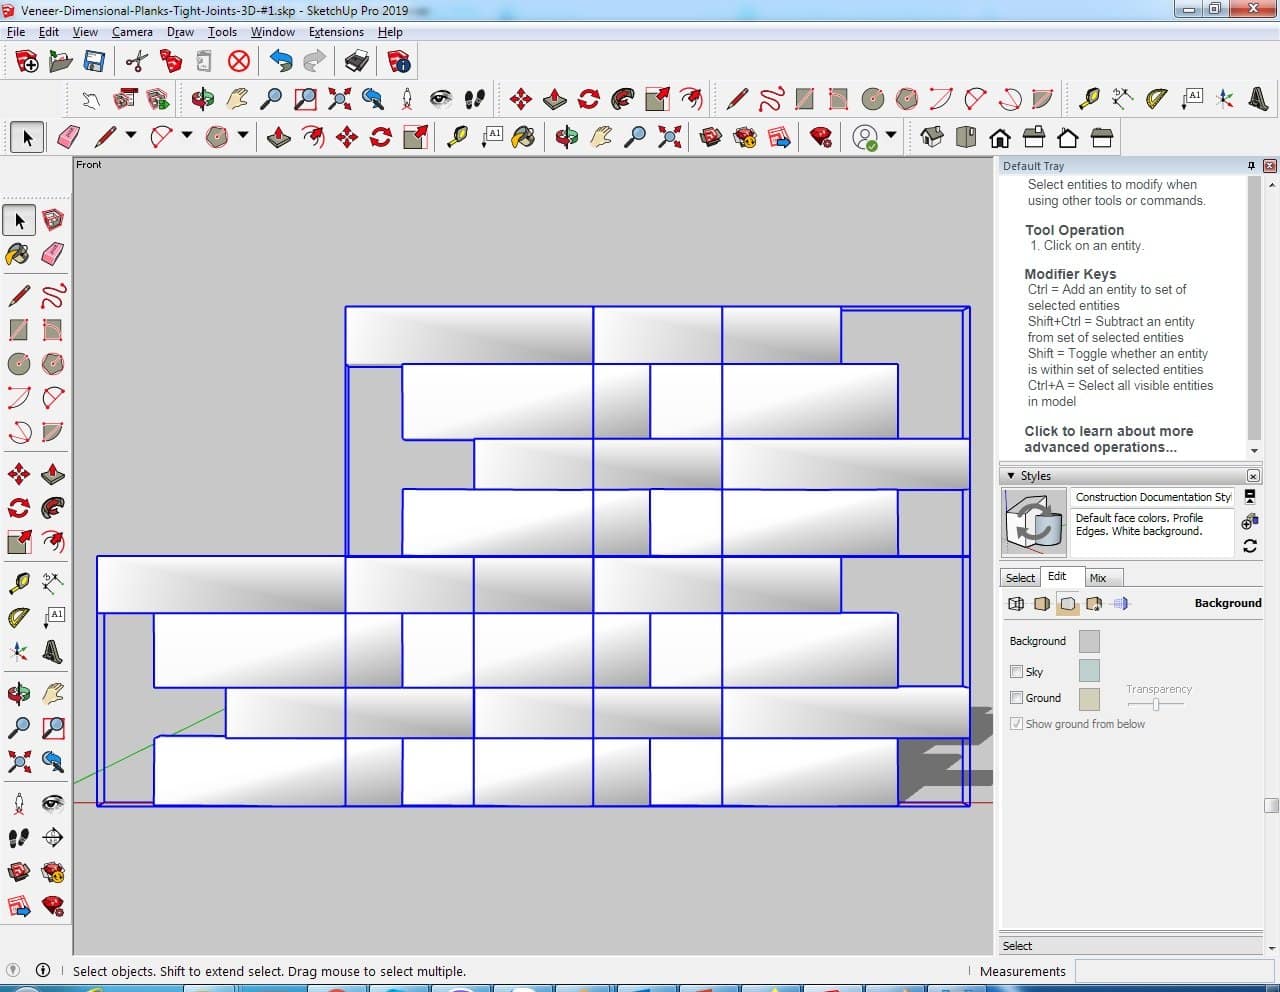
Task: Open the account sign-in dropdown arrow
Action: pyautogui.click(x=890, y=137)
